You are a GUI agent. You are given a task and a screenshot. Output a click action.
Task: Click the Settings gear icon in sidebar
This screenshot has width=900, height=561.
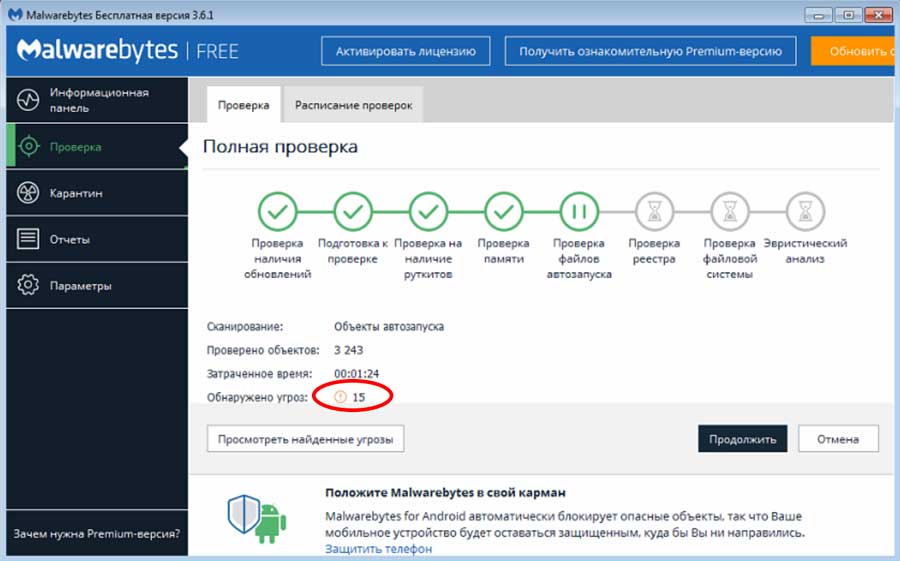coord(28,285)
